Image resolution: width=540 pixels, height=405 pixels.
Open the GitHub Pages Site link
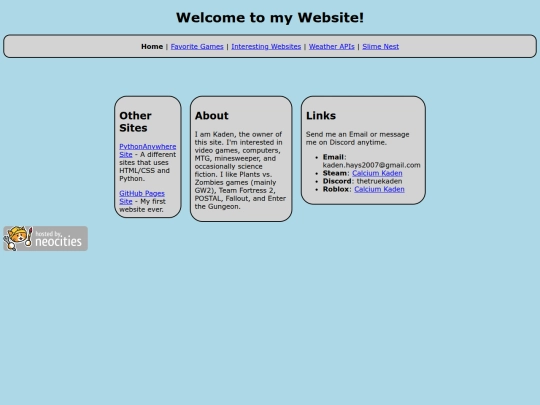coord(142,197)
